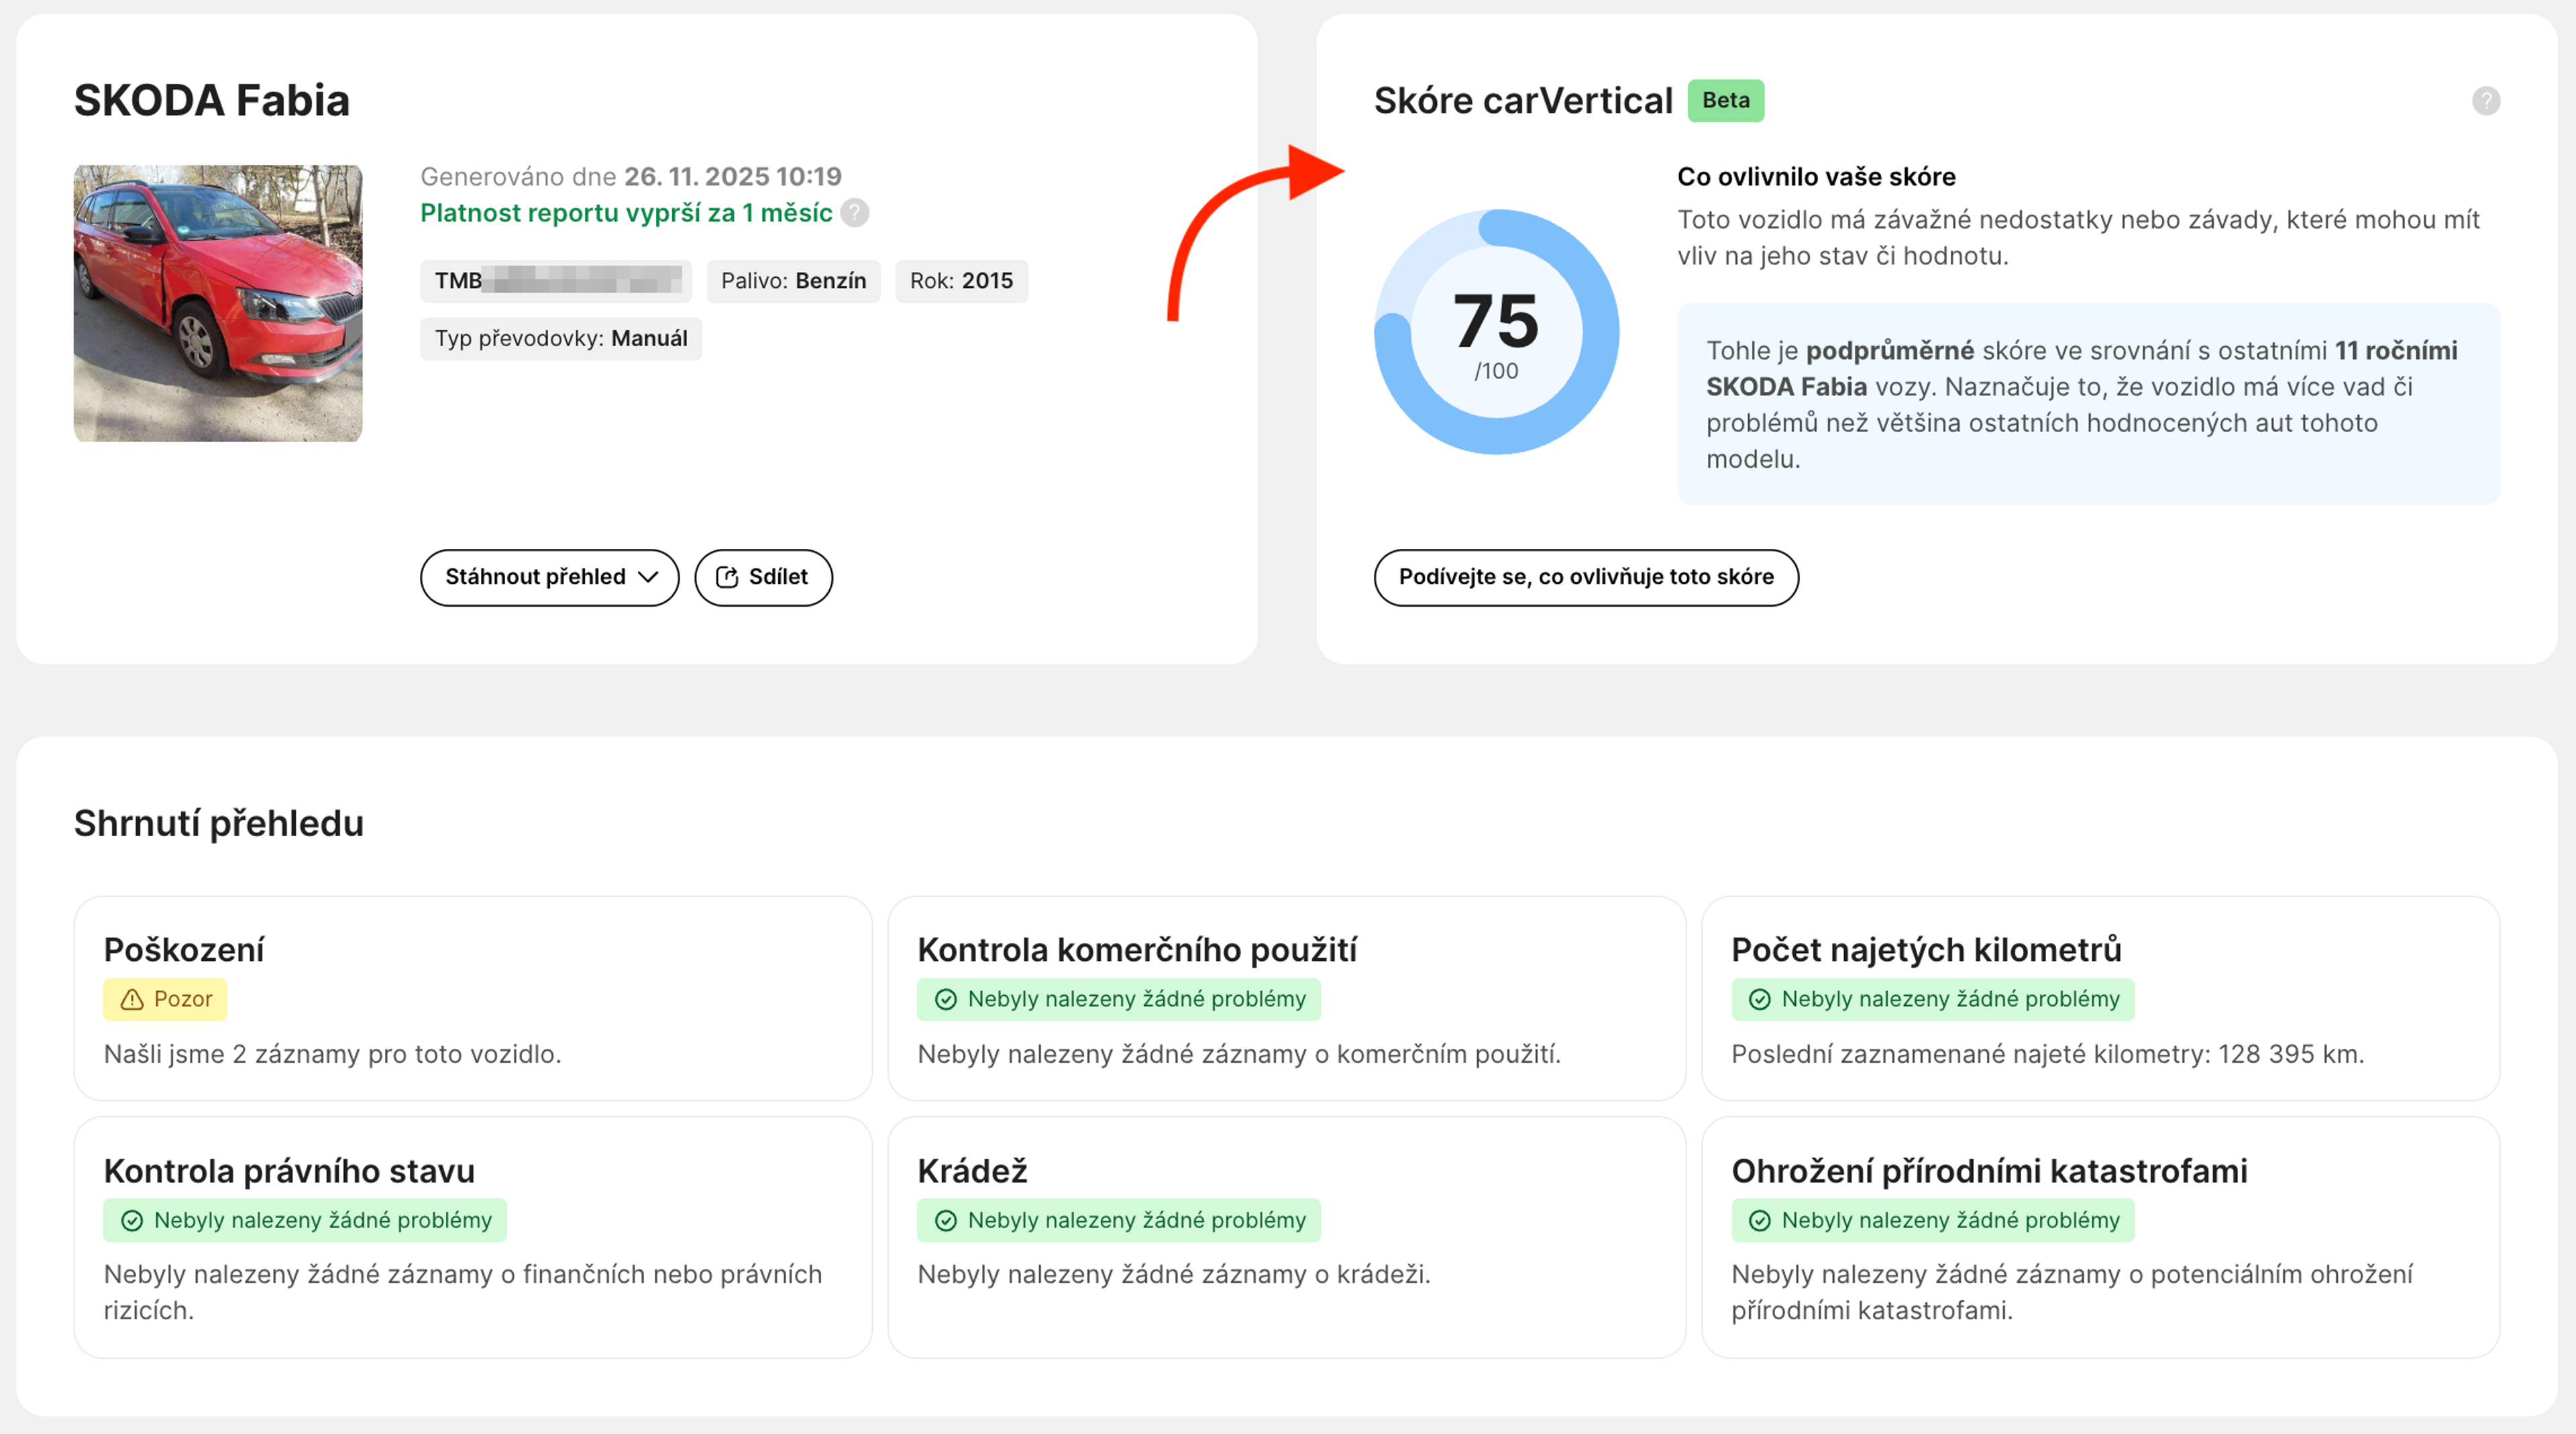
Task: Click the yellow Pozor warning badge
Action: 165,999
